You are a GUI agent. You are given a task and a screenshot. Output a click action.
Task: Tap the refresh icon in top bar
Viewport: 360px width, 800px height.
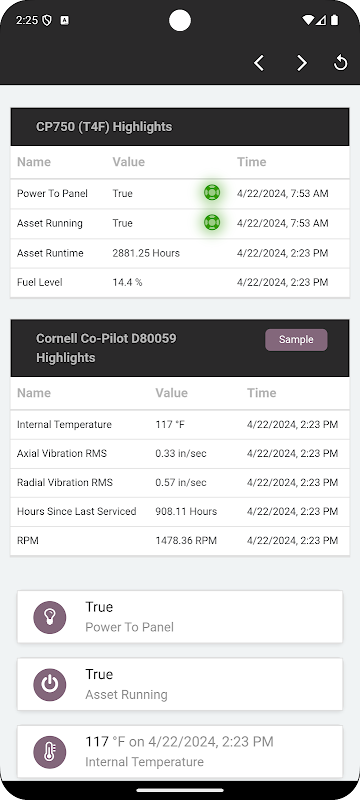coord(340,63)
